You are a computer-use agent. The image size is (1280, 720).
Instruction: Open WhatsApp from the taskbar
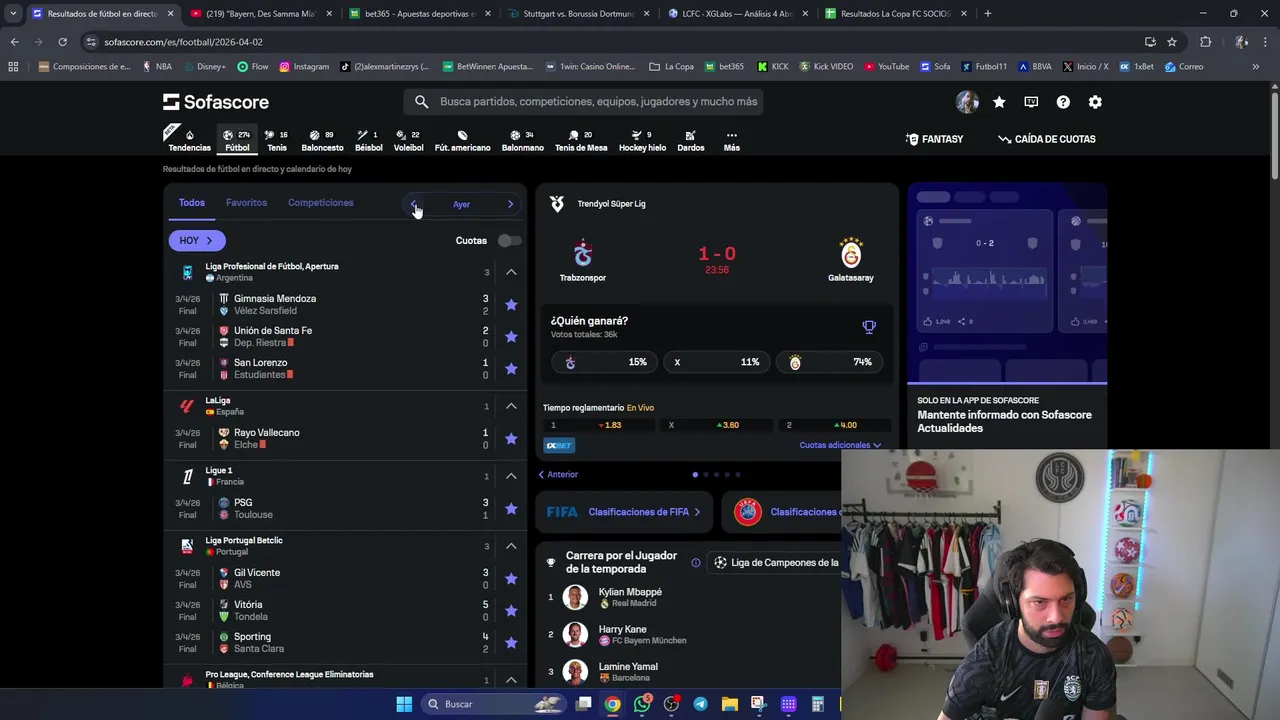[x=642, y=704]
